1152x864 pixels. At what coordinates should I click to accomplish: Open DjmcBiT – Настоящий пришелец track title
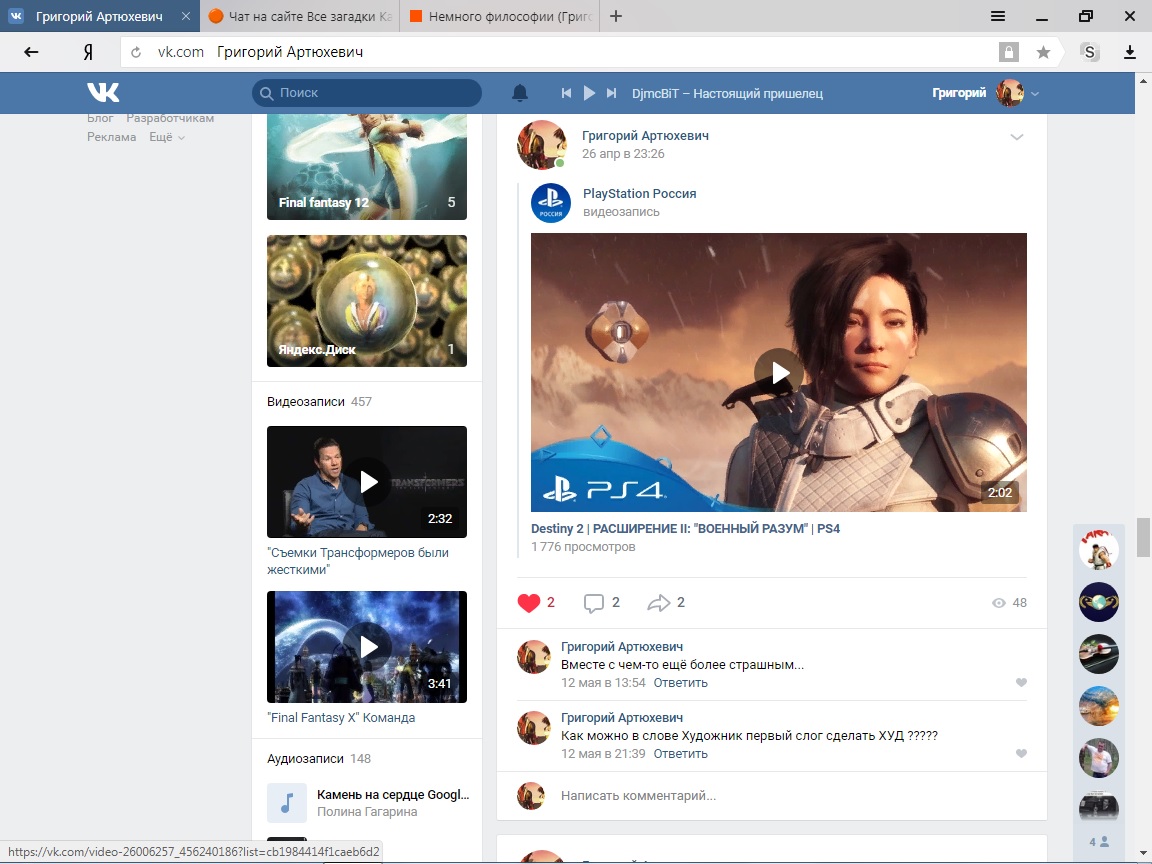[727, 93]
